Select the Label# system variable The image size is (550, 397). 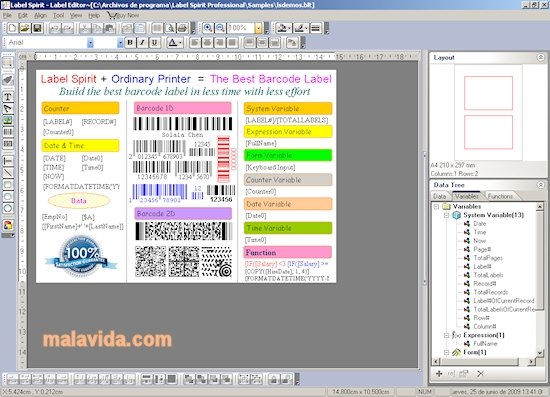tap(482, 267)
